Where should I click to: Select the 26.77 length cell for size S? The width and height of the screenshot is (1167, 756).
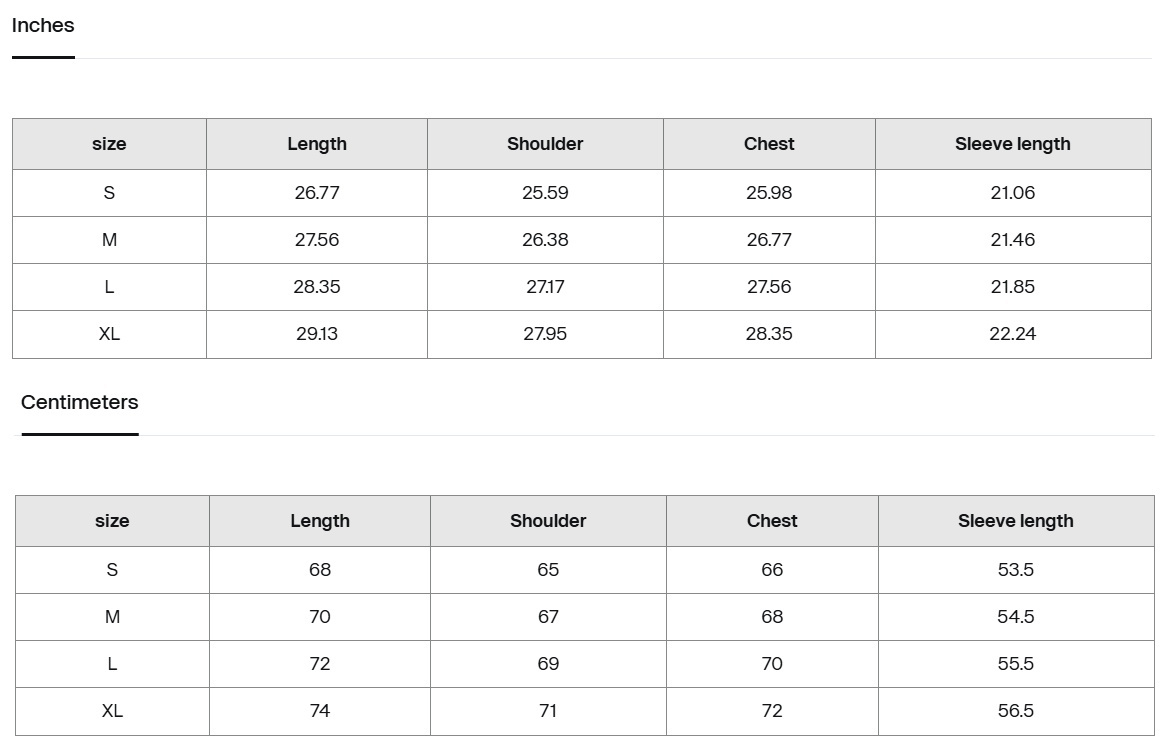317,193
